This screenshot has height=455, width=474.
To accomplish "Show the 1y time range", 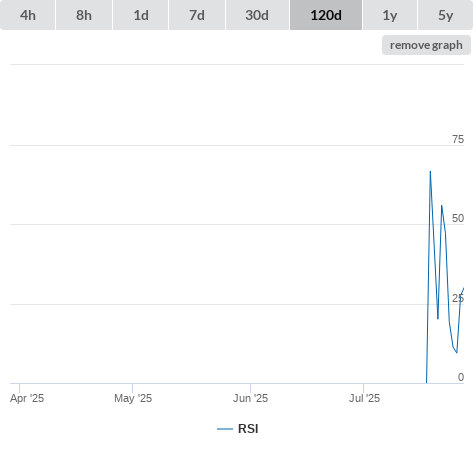I will click(390, 15).
